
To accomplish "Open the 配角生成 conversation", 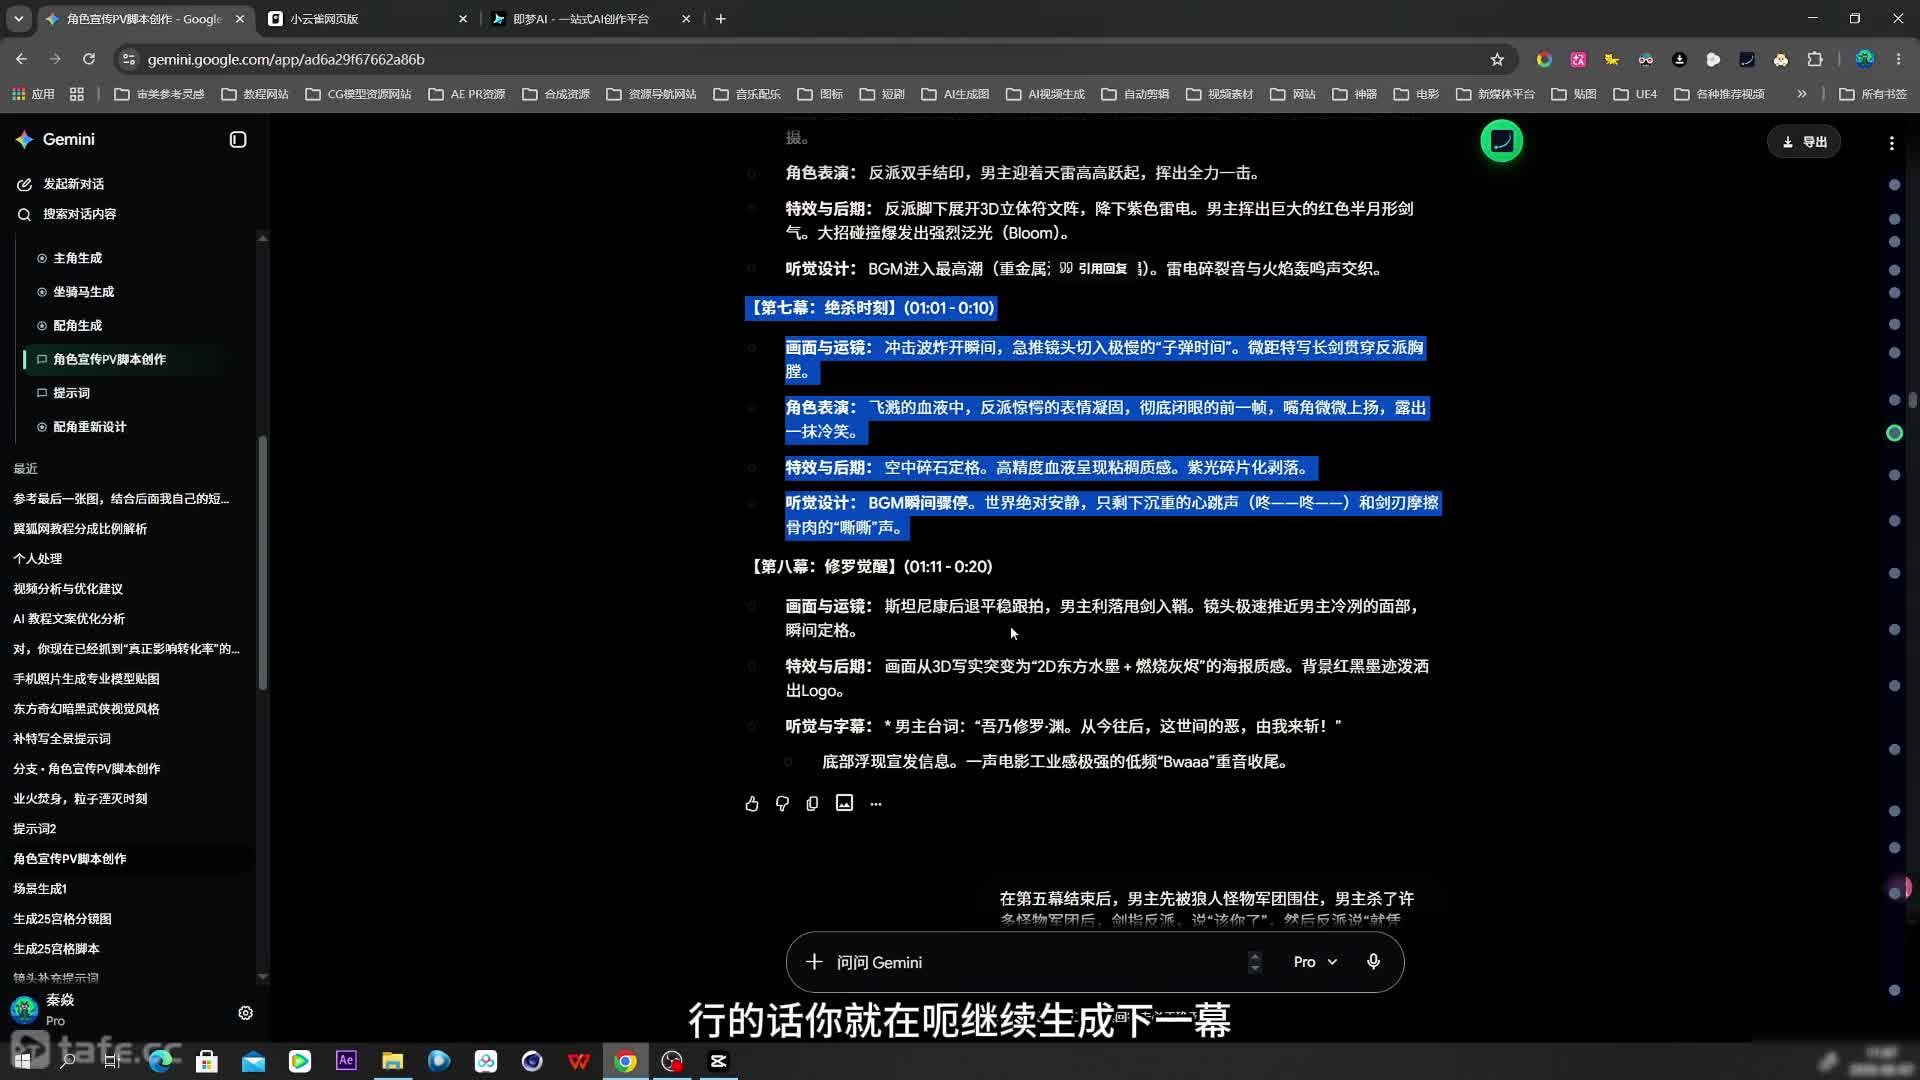I will (77, 326).
